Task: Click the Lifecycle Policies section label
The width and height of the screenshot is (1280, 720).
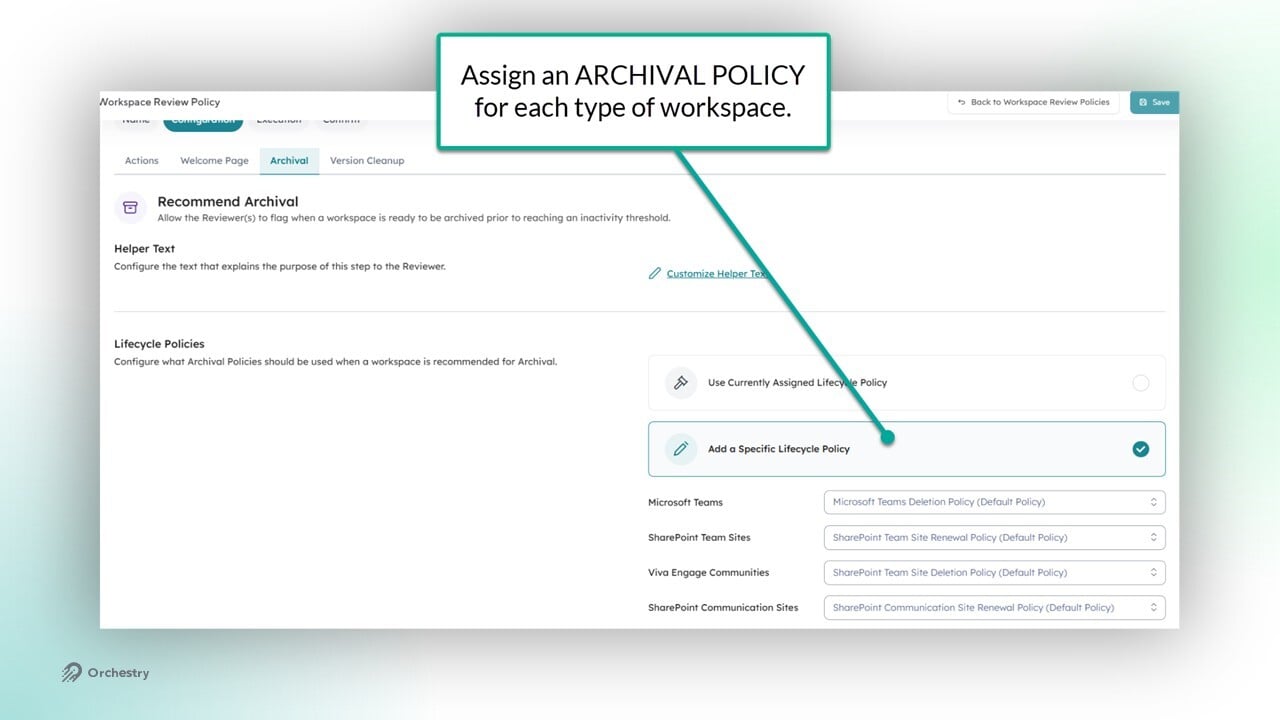Action: click(x=159, y=343)
